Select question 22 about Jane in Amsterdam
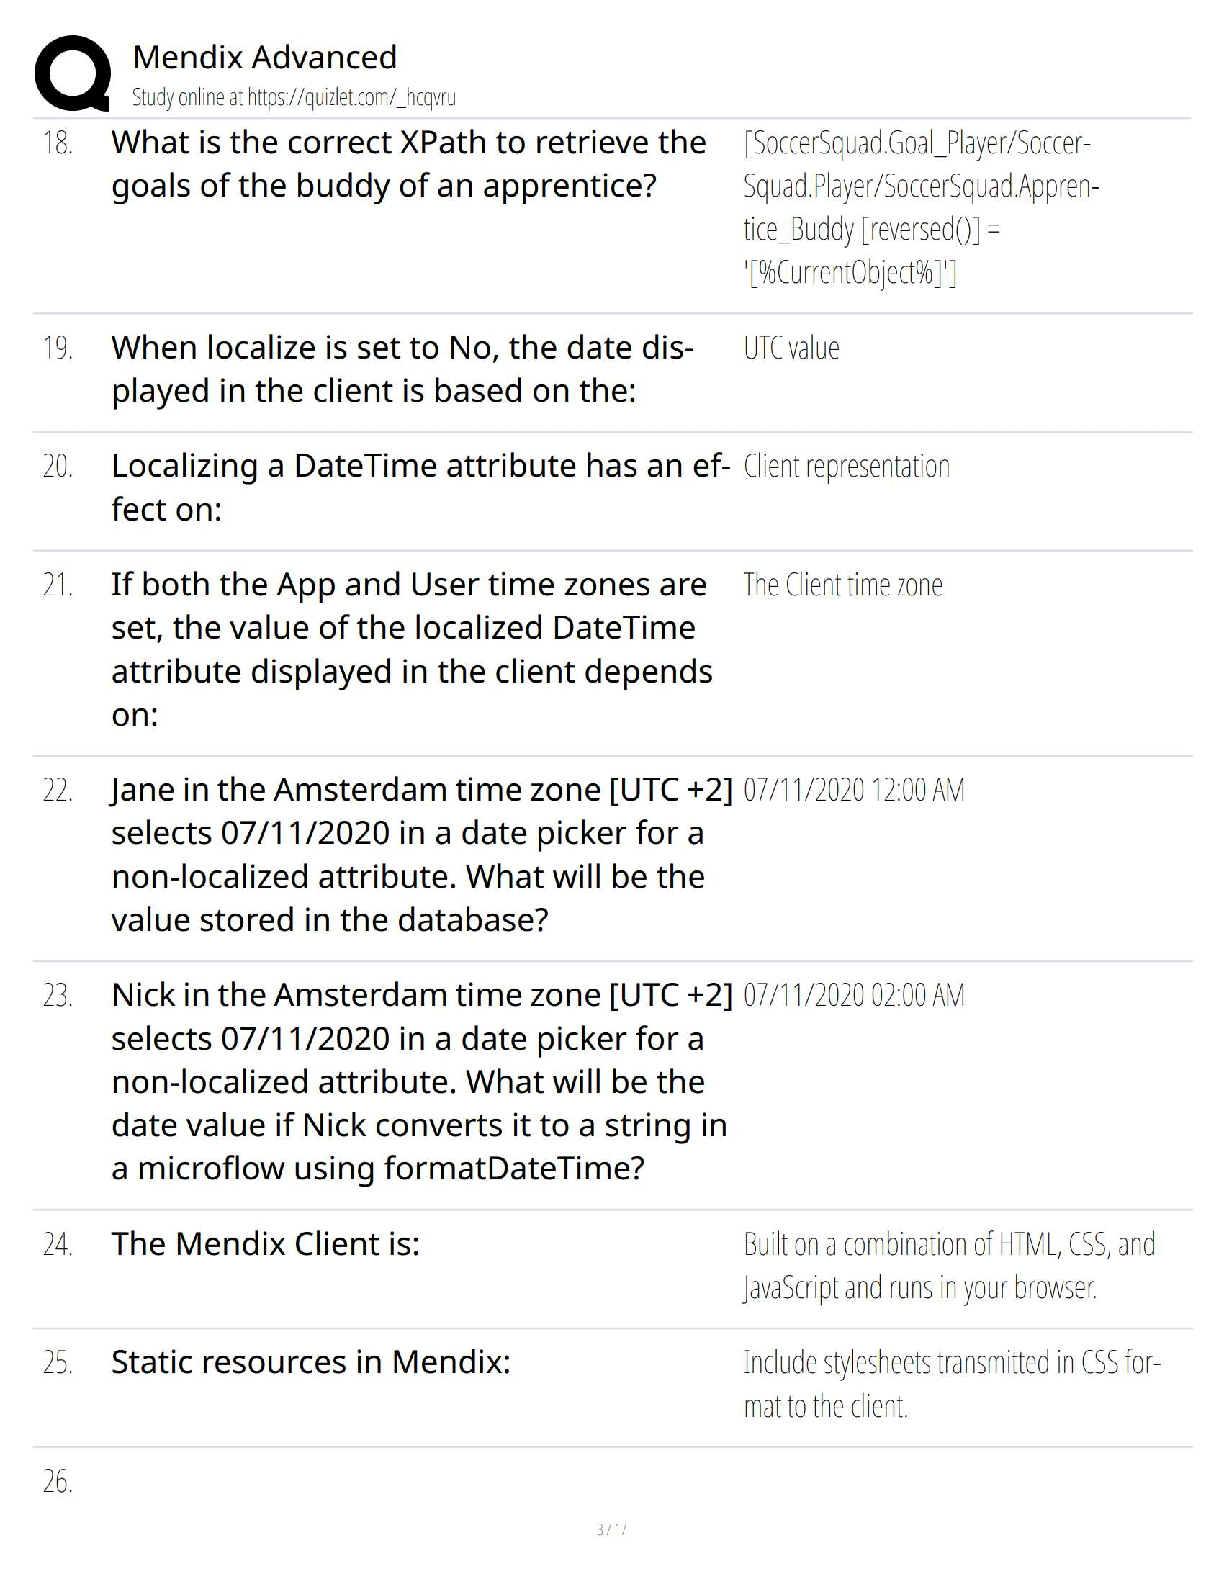 point(422,855)
